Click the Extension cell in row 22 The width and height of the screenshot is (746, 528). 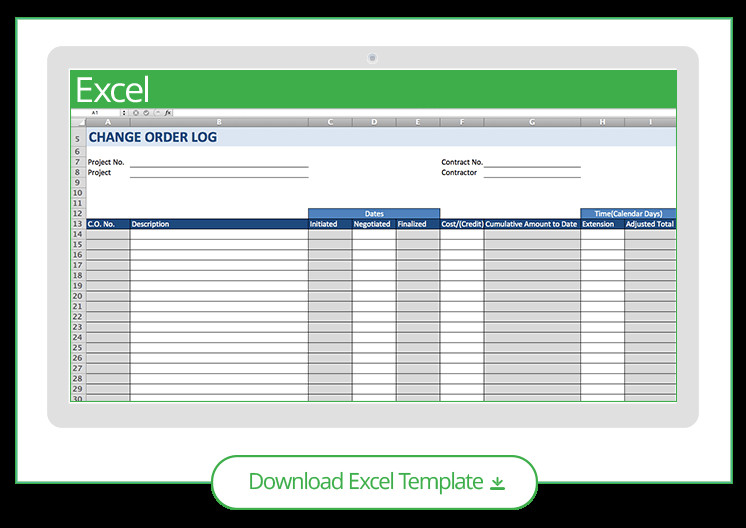click(602, 317)
